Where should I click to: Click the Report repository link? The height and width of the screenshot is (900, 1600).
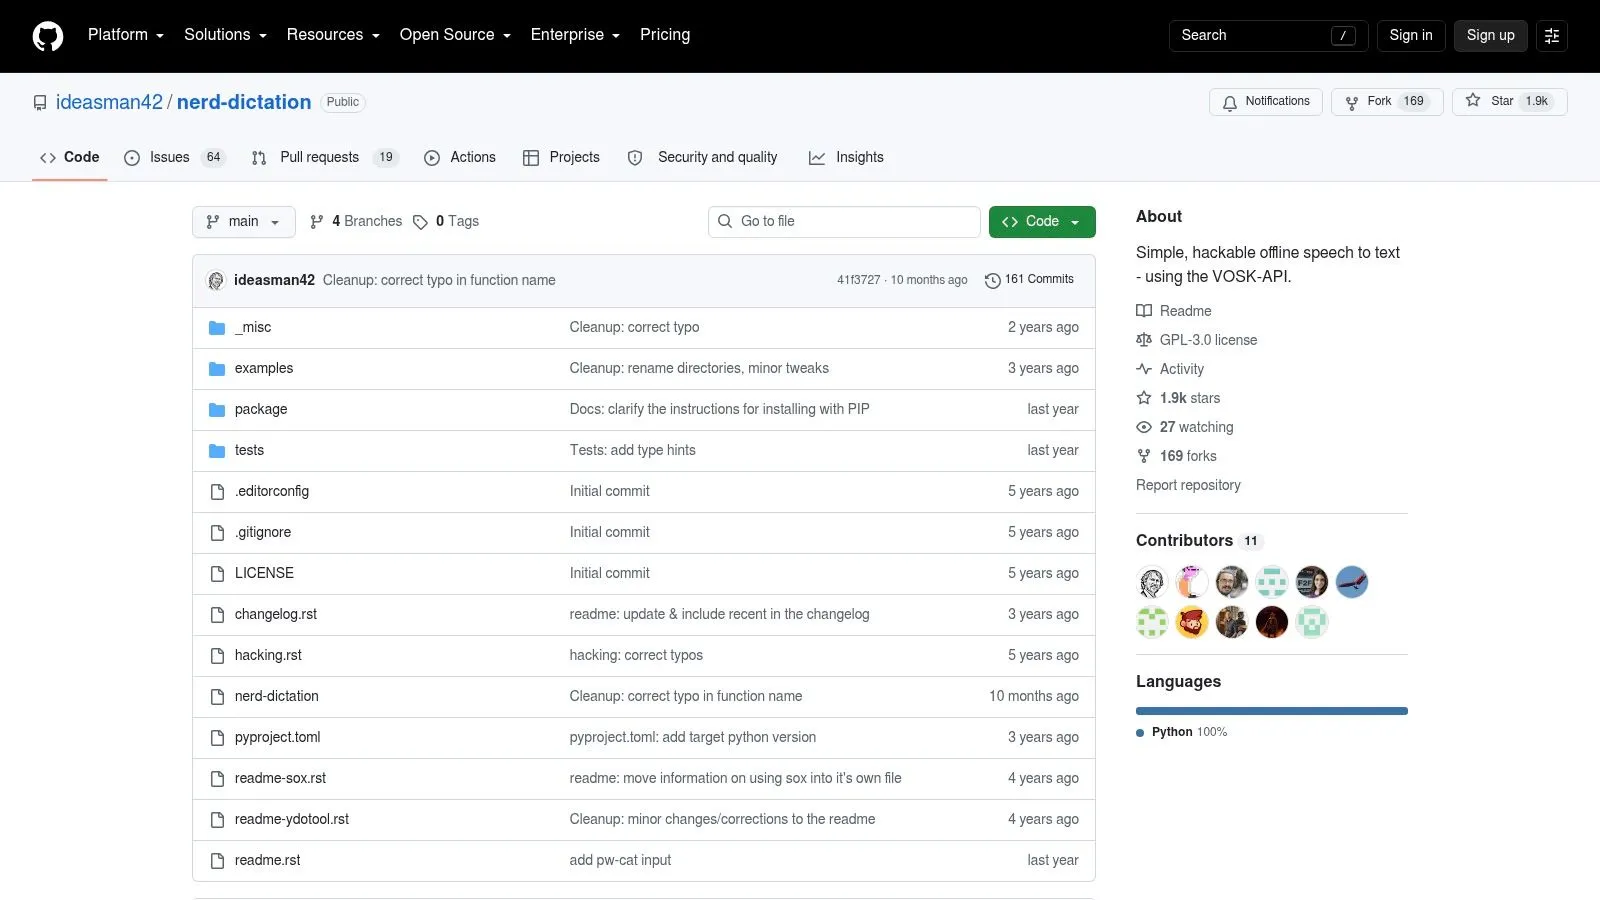tap(1188, 485)
